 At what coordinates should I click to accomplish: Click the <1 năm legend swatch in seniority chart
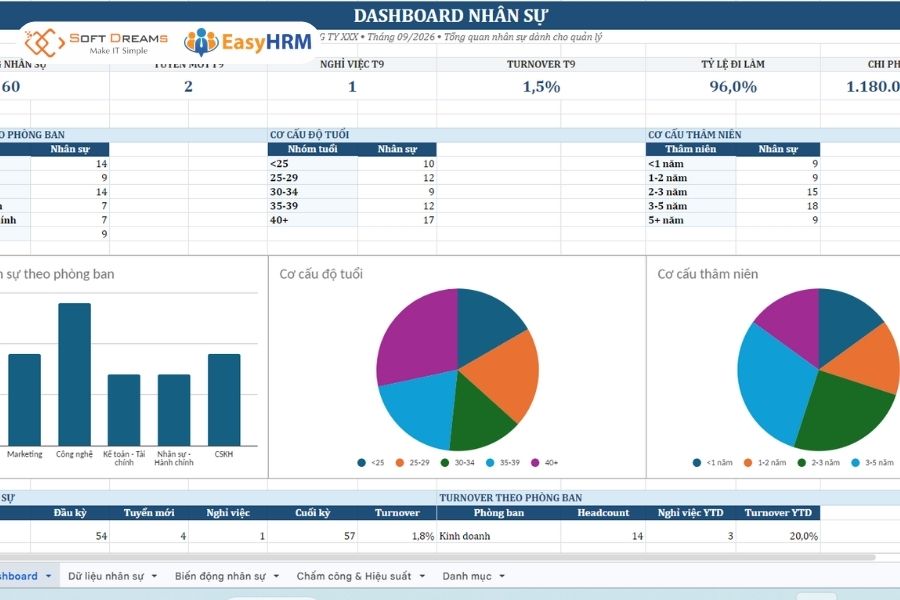click(x=697, y=463)
